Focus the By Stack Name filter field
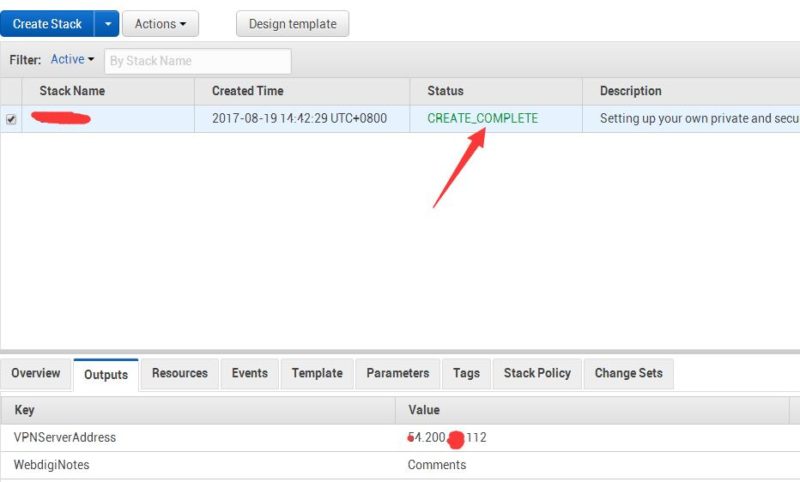 click(x=197, y=61)
